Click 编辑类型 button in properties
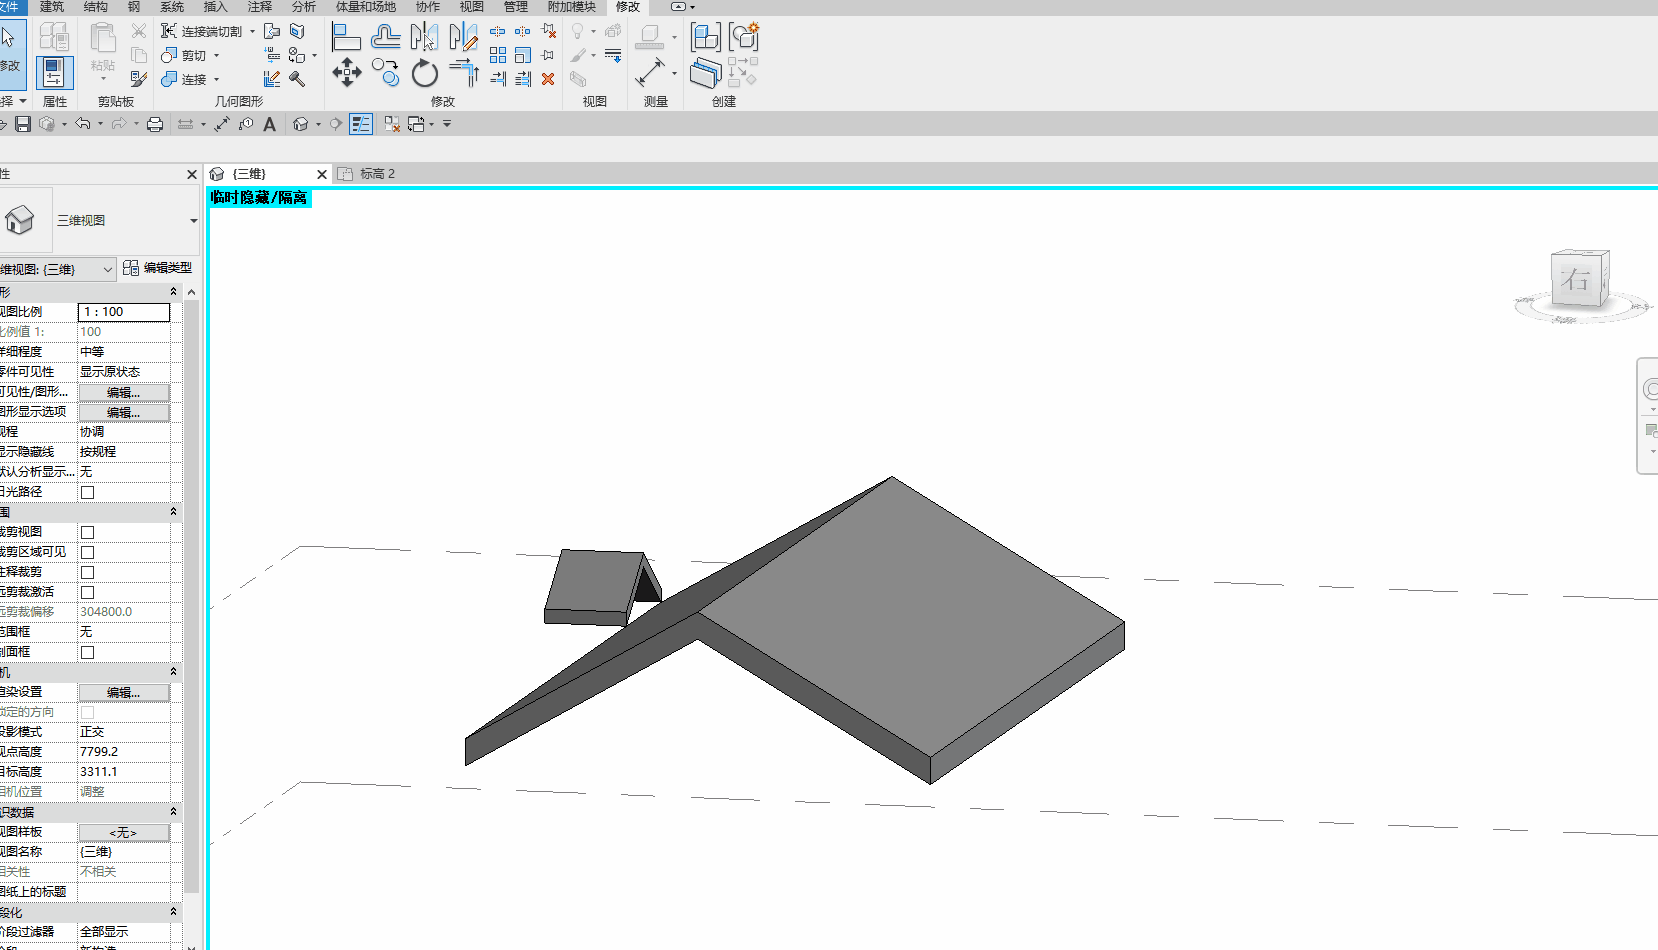Screen dimensions: 1658x950 coord(157,268)
